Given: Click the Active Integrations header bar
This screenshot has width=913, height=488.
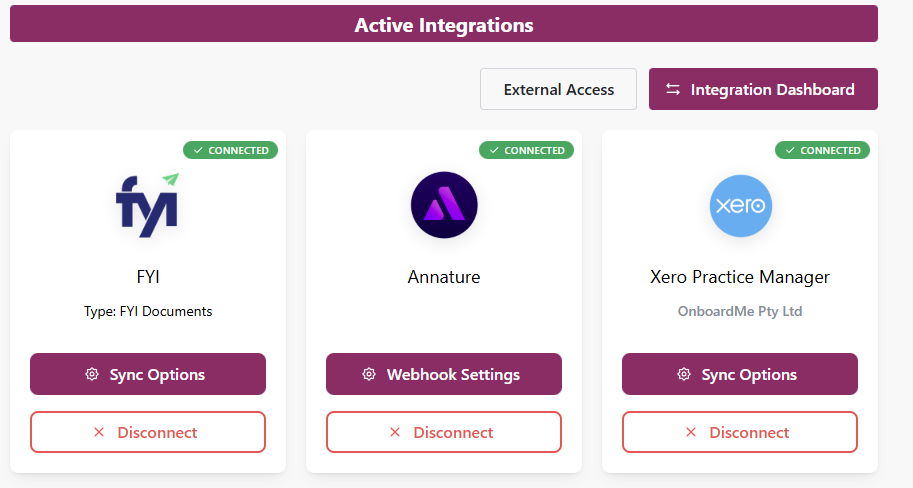Looking at the screenshot, I should point(444,24).
